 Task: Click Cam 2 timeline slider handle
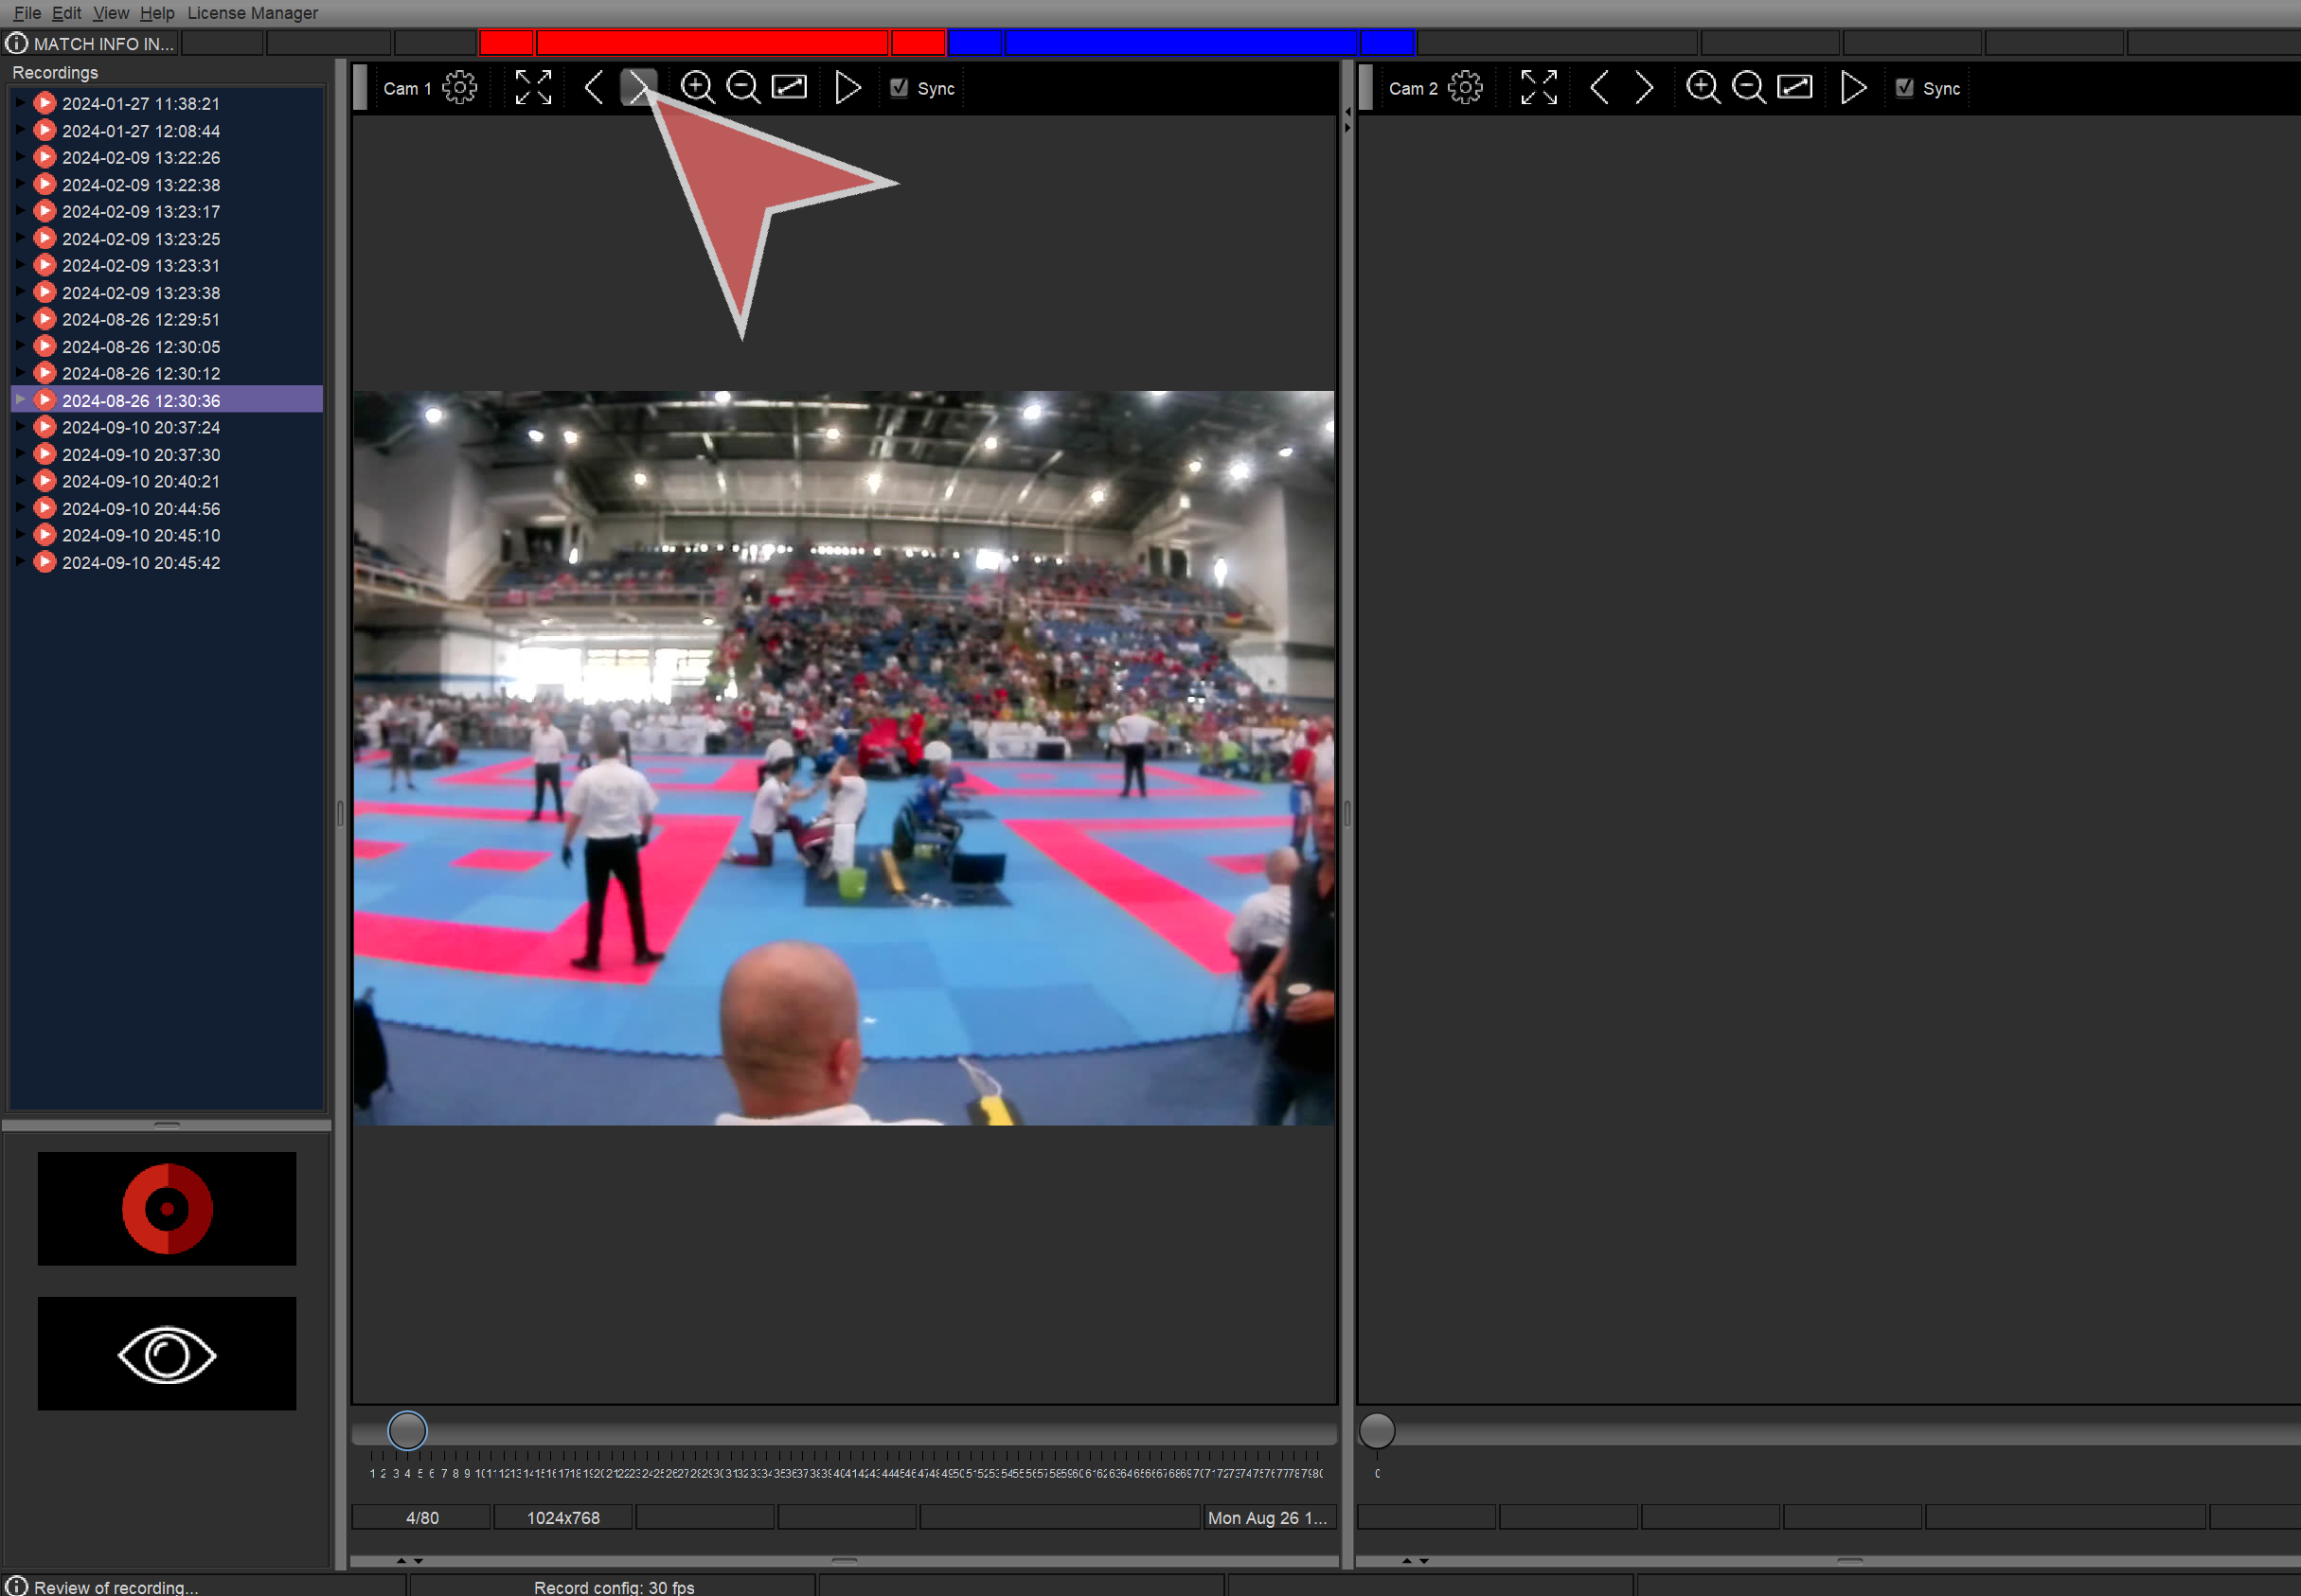(x=1377, y=1431)
